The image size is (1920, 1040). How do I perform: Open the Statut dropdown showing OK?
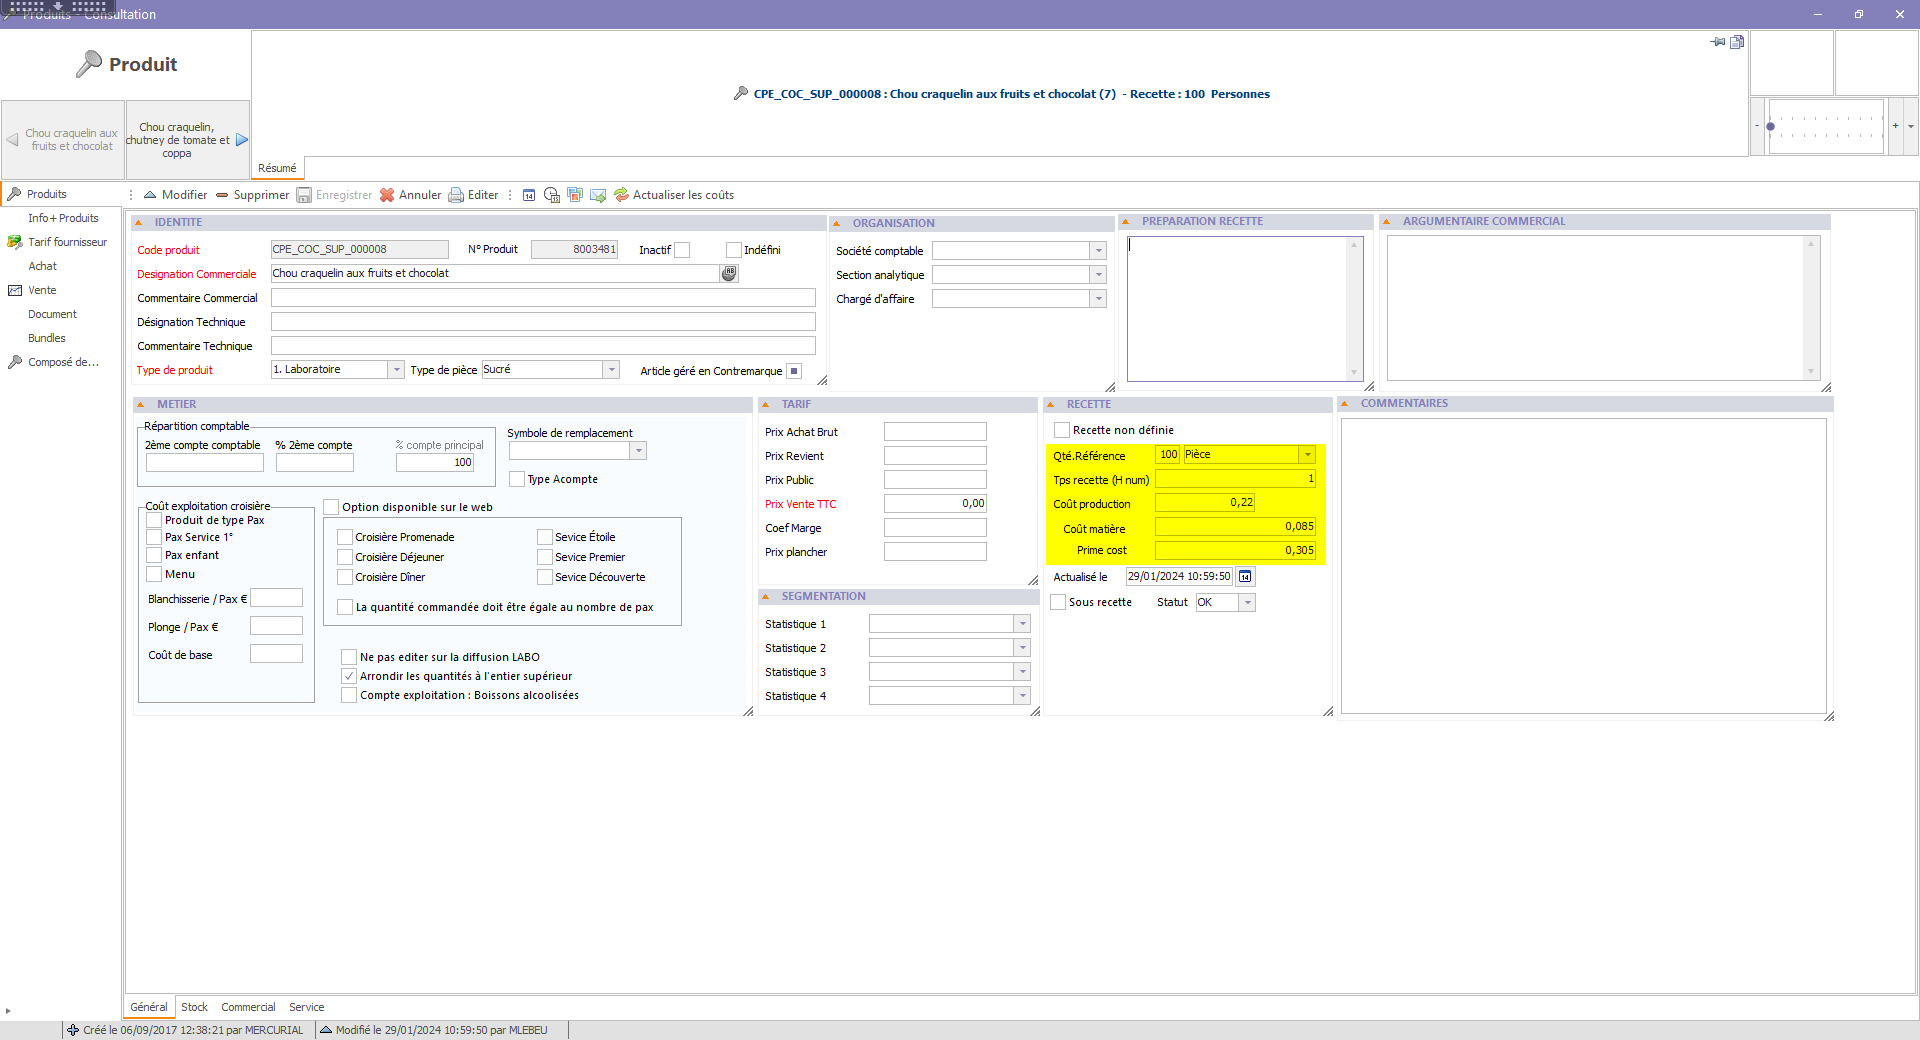coord(1247,603)
